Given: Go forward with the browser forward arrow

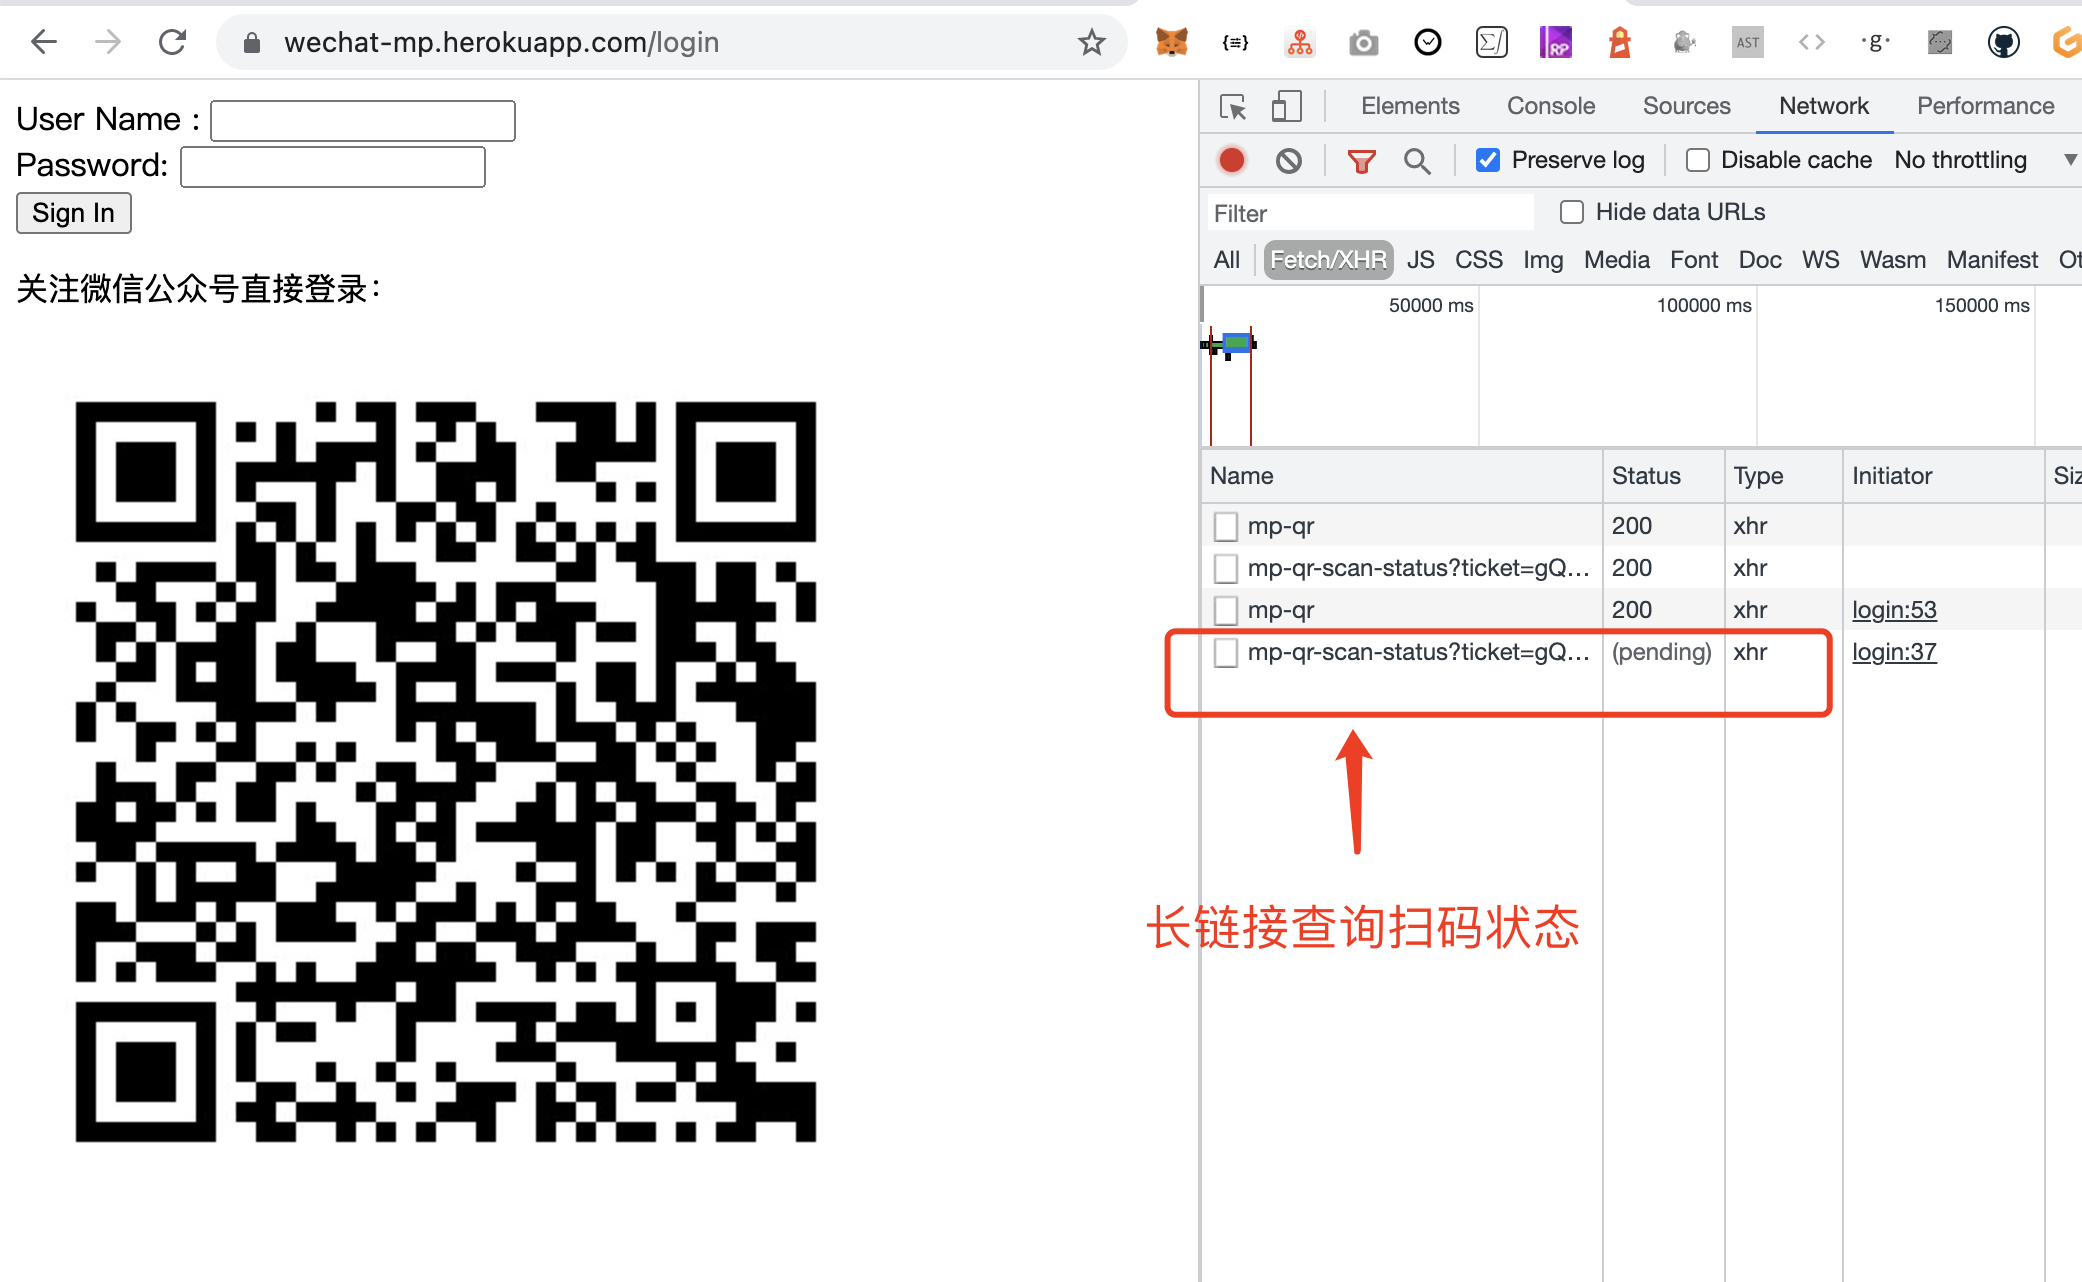Looking at the screenshot, I should pyautogui.click(x=108, y=42).
